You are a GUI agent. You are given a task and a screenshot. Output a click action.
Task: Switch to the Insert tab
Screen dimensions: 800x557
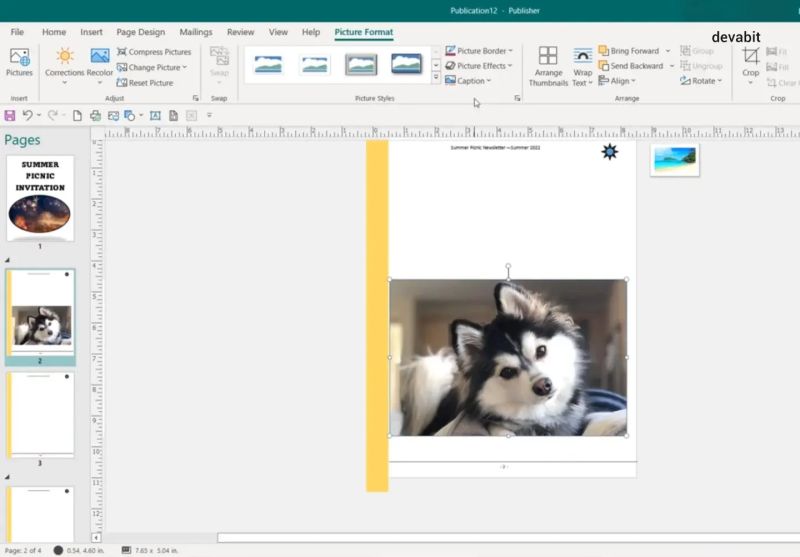(x=91, y=32)
